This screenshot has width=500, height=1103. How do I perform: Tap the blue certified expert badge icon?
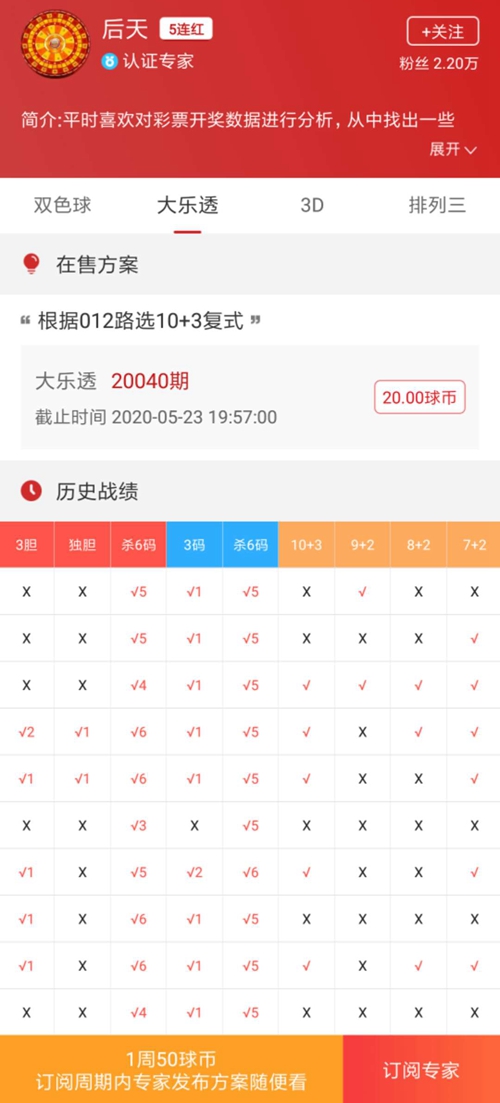(108, 61)
